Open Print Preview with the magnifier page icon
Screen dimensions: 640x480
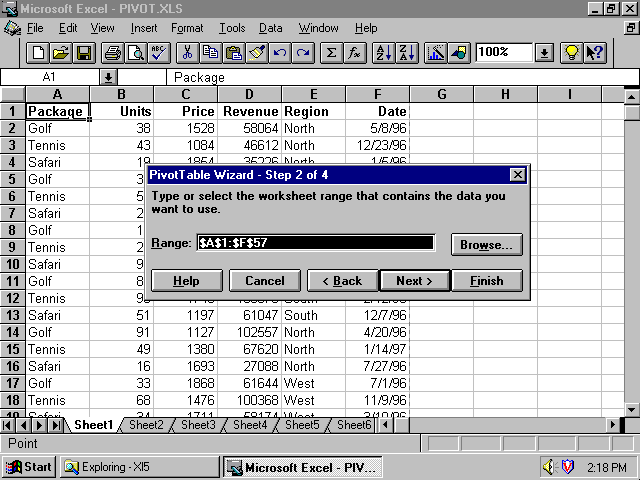(136, 53)
